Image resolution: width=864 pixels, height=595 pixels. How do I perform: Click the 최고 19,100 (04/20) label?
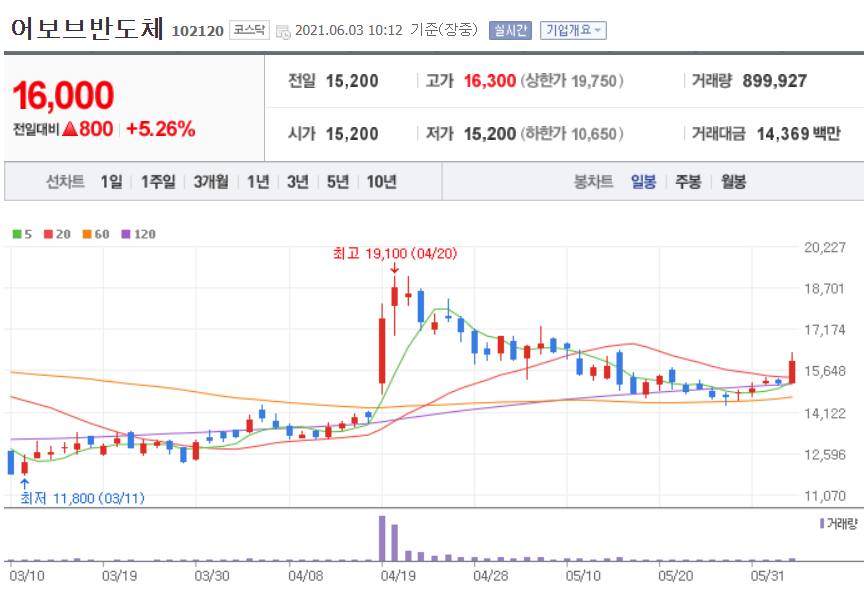(395, 253)
